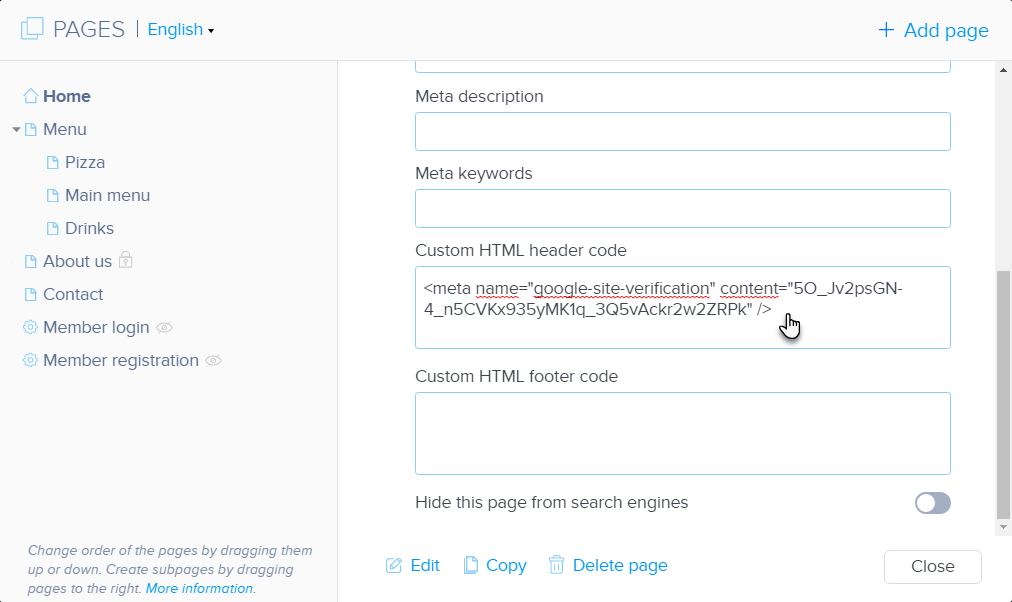Screen dimensions: 1012x602
Task: Click the lock icon beside About us
Action: pyautogui.click(x=126, y=260)
